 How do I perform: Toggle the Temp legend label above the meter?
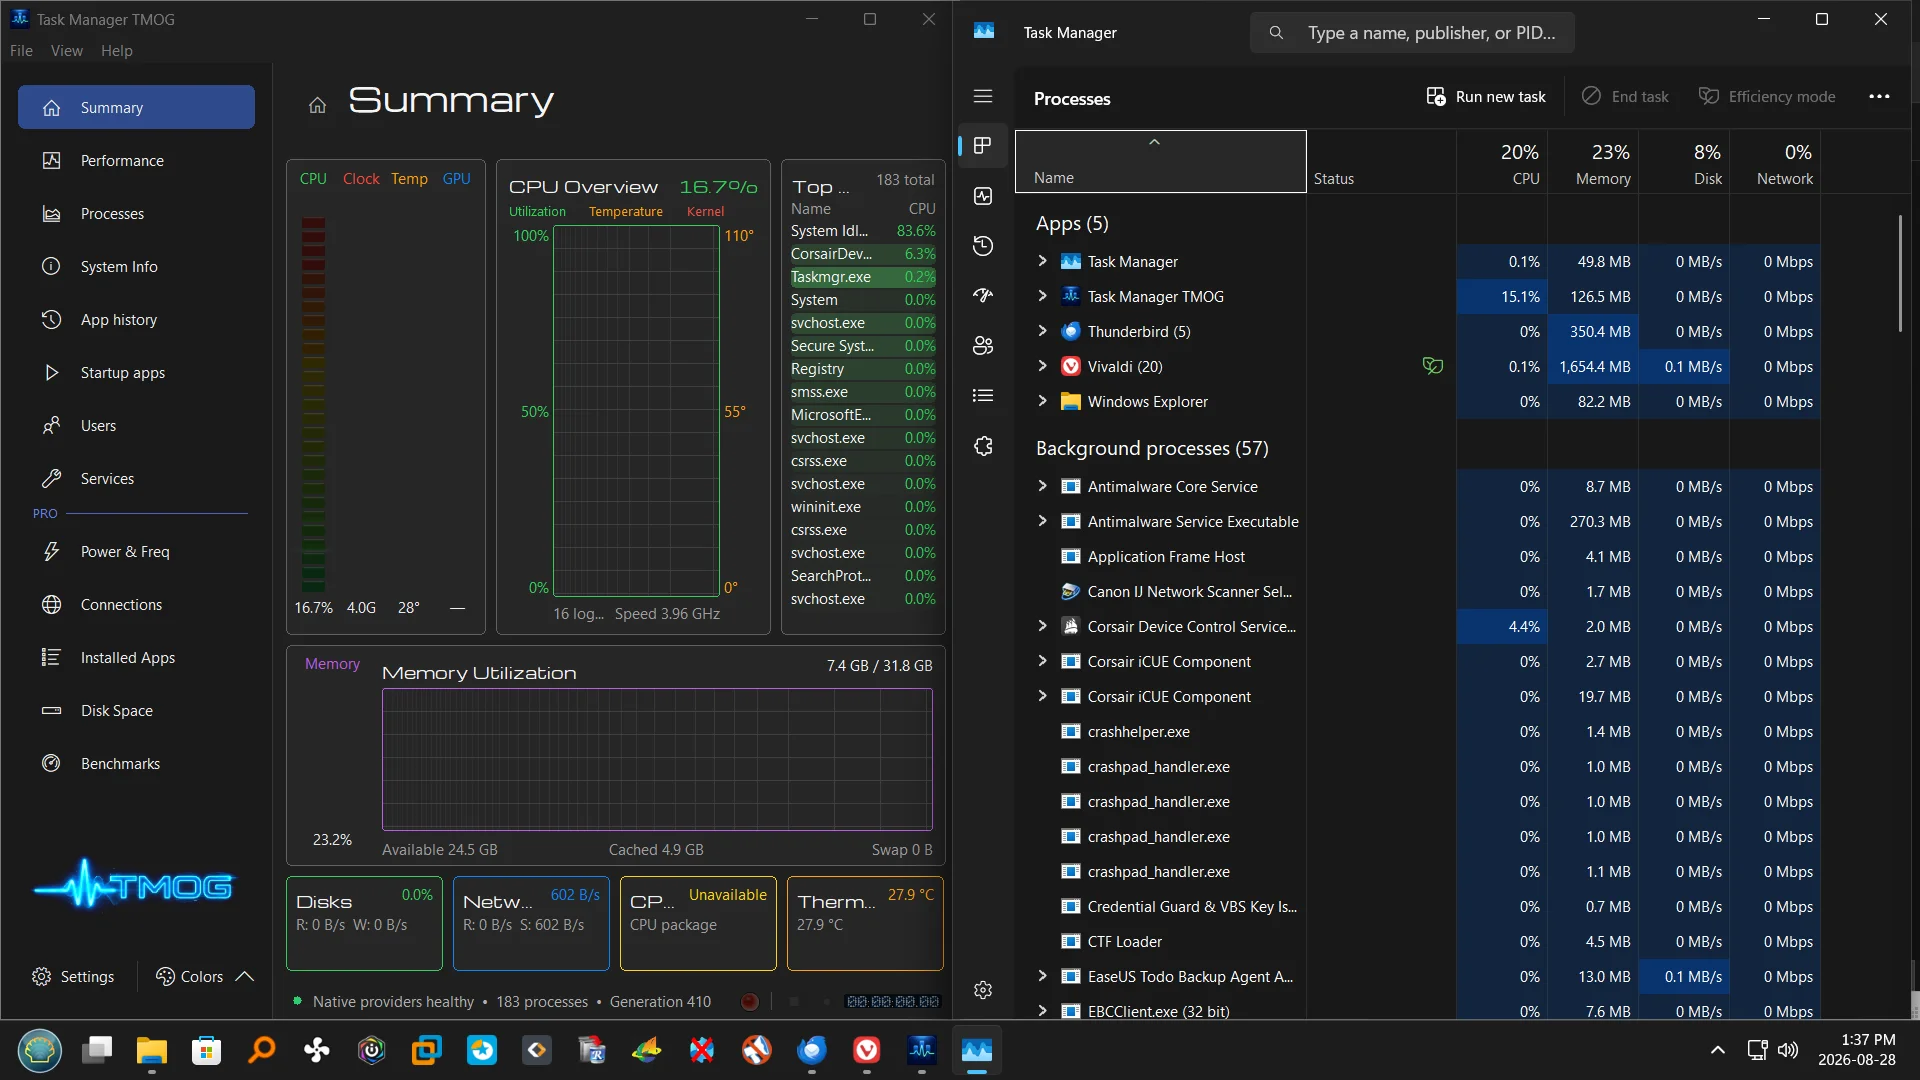pyautogui.click(x=409, y=178)
